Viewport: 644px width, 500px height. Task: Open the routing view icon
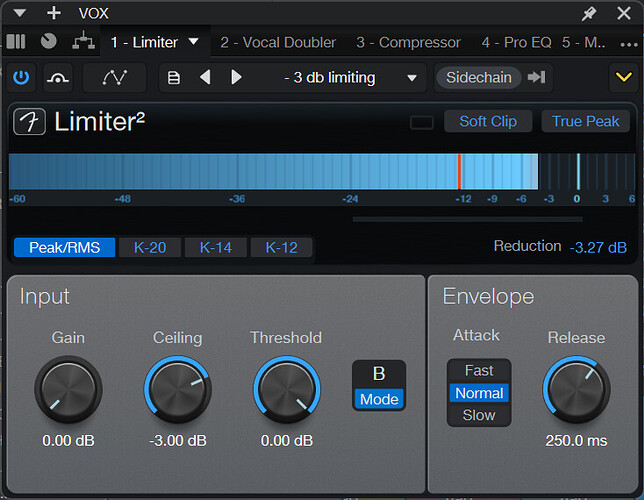point(83,41)
